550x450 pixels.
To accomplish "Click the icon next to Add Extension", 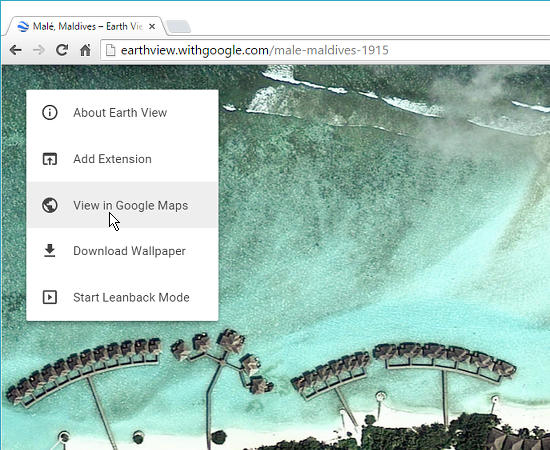I will click(50, 159).
